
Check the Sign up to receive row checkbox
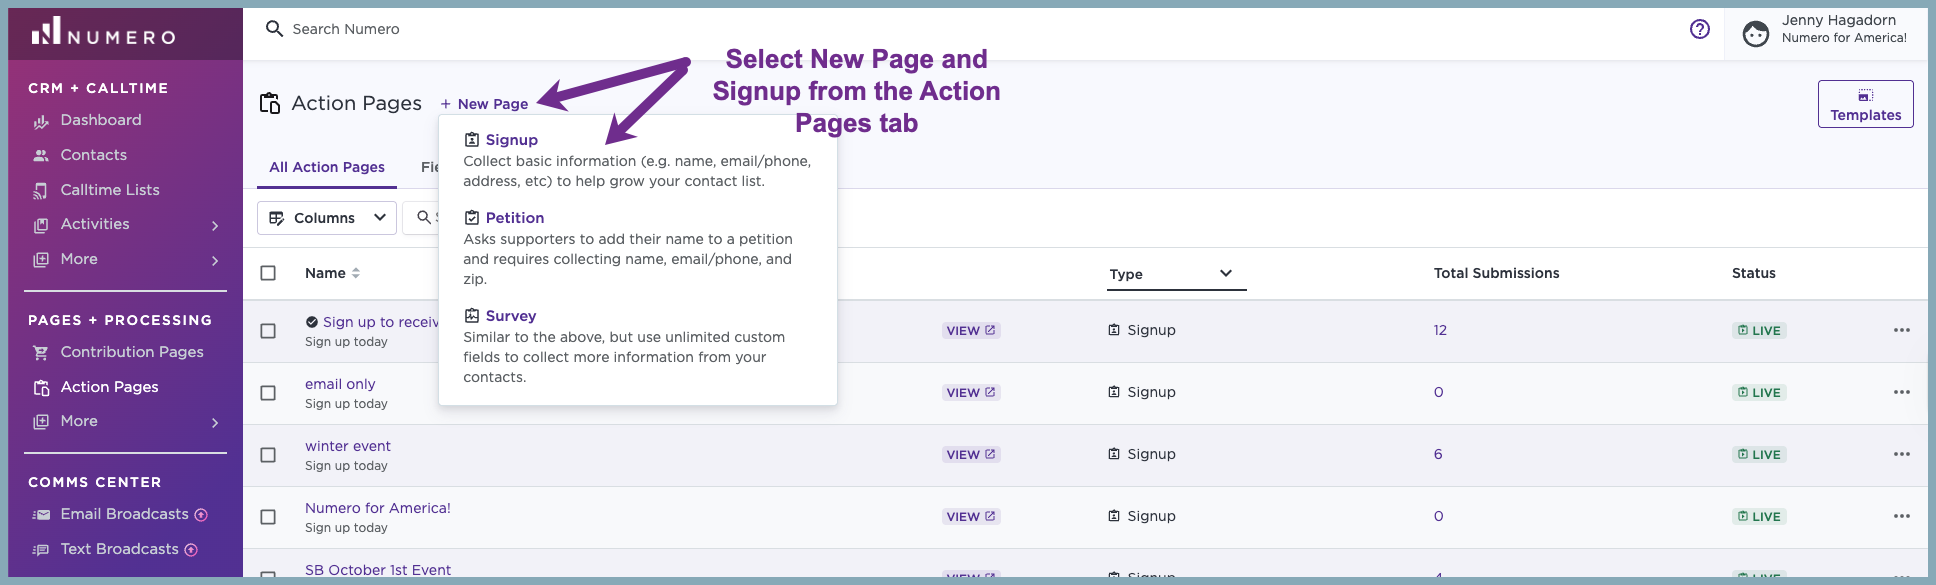[x=268, y=331]
